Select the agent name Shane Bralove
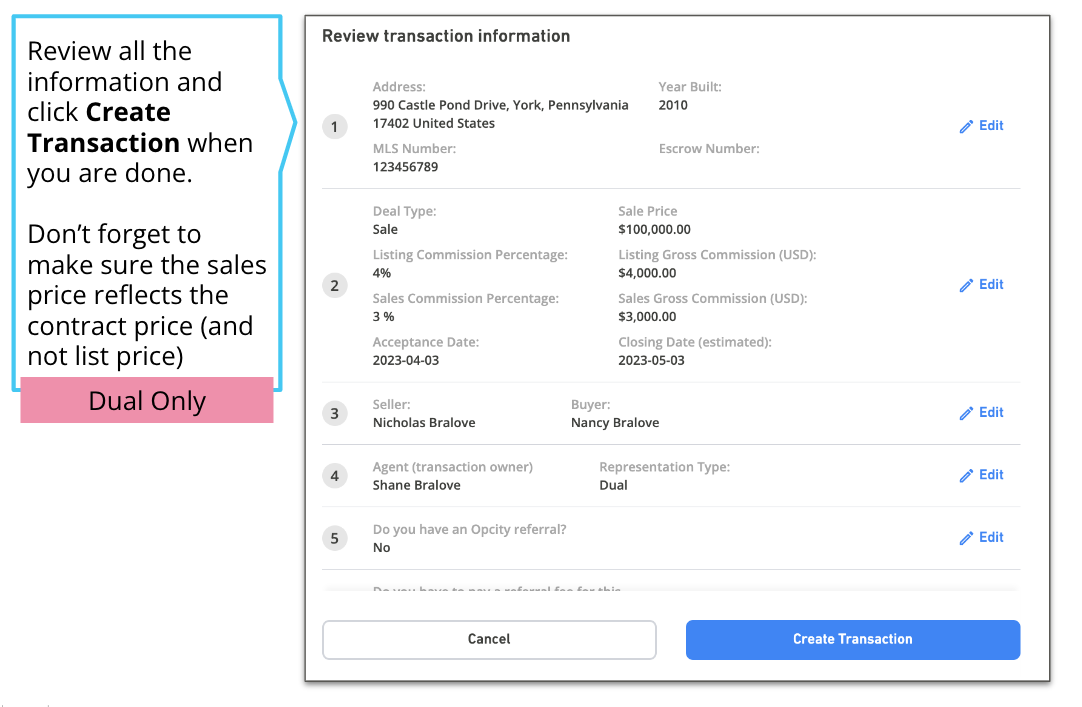1082x707 pixels. click(416, 485)
